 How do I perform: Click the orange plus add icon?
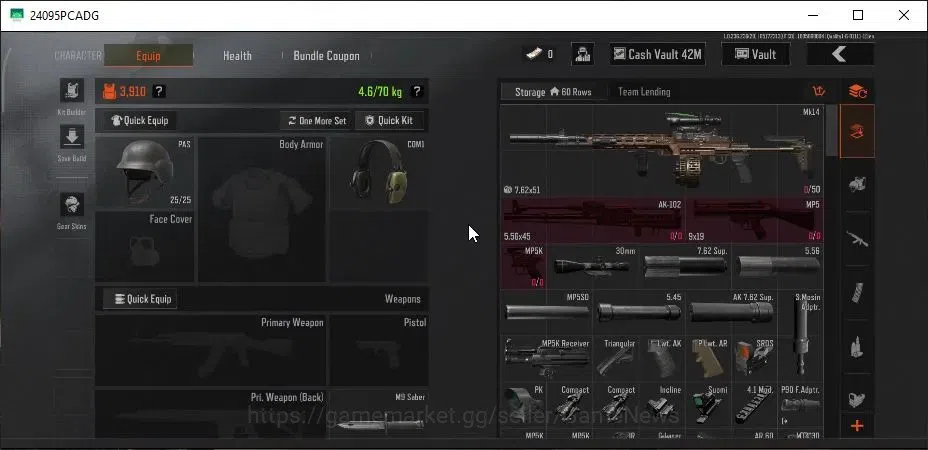tap(857, 426)
